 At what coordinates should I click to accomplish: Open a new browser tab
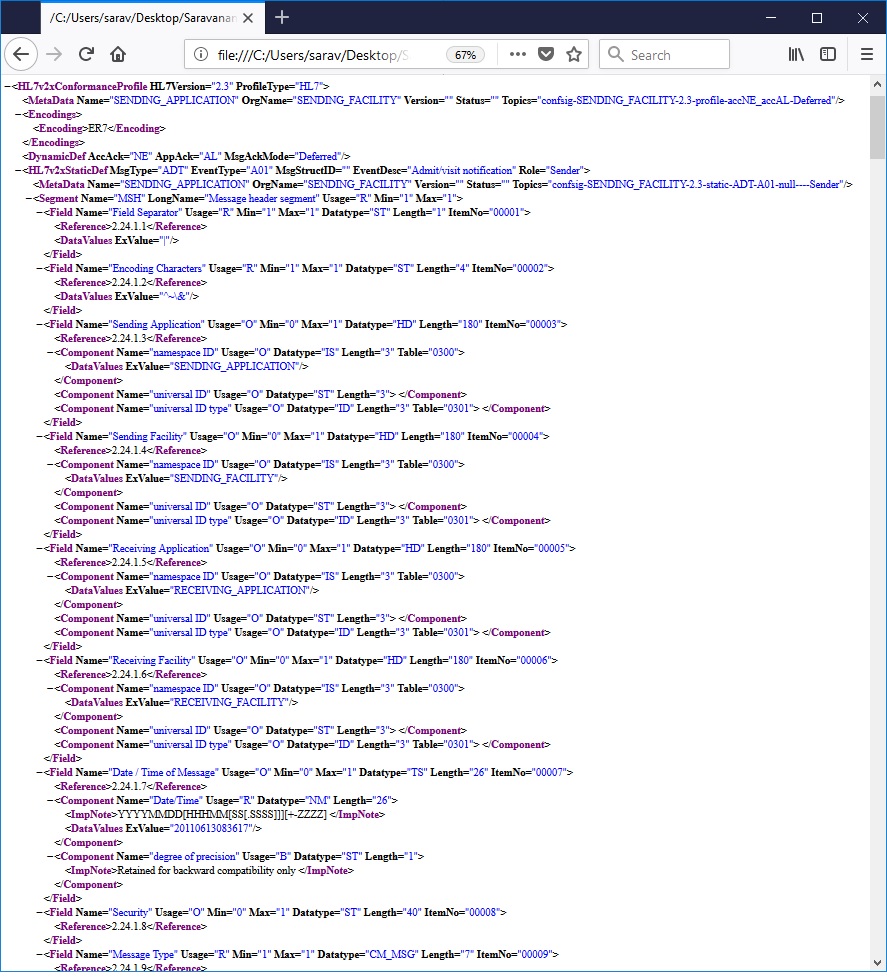pyautogui.click(x=281, y=17)
